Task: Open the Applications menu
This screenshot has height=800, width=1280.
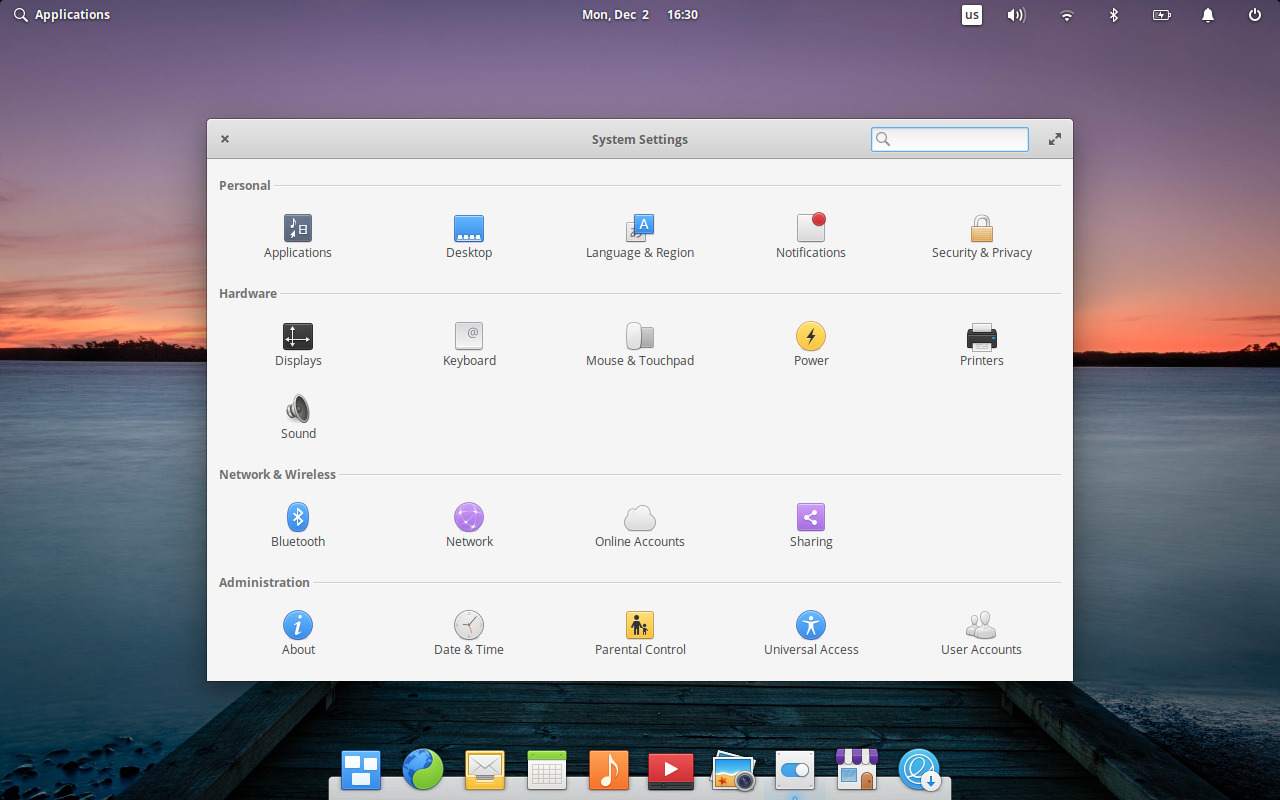Action: (62, 14)
